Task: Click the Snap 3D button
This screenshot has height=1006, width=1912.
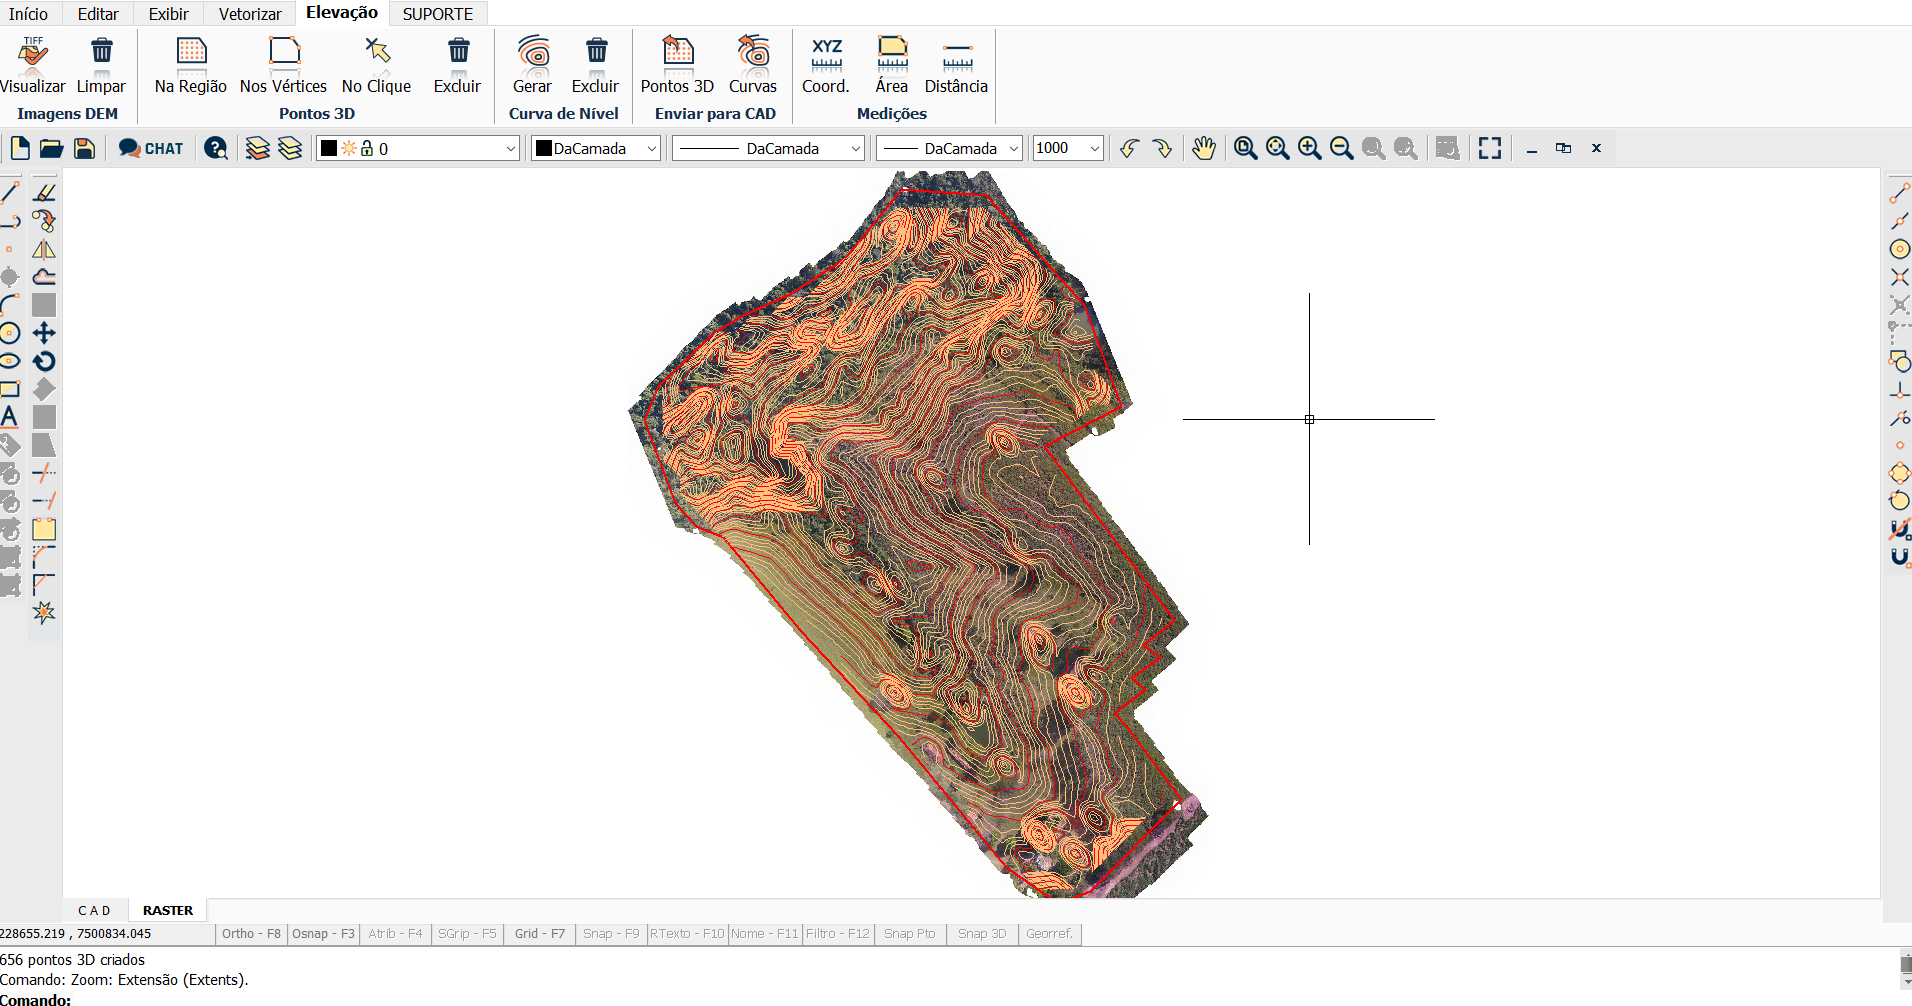Action: [x=981, y=934]
